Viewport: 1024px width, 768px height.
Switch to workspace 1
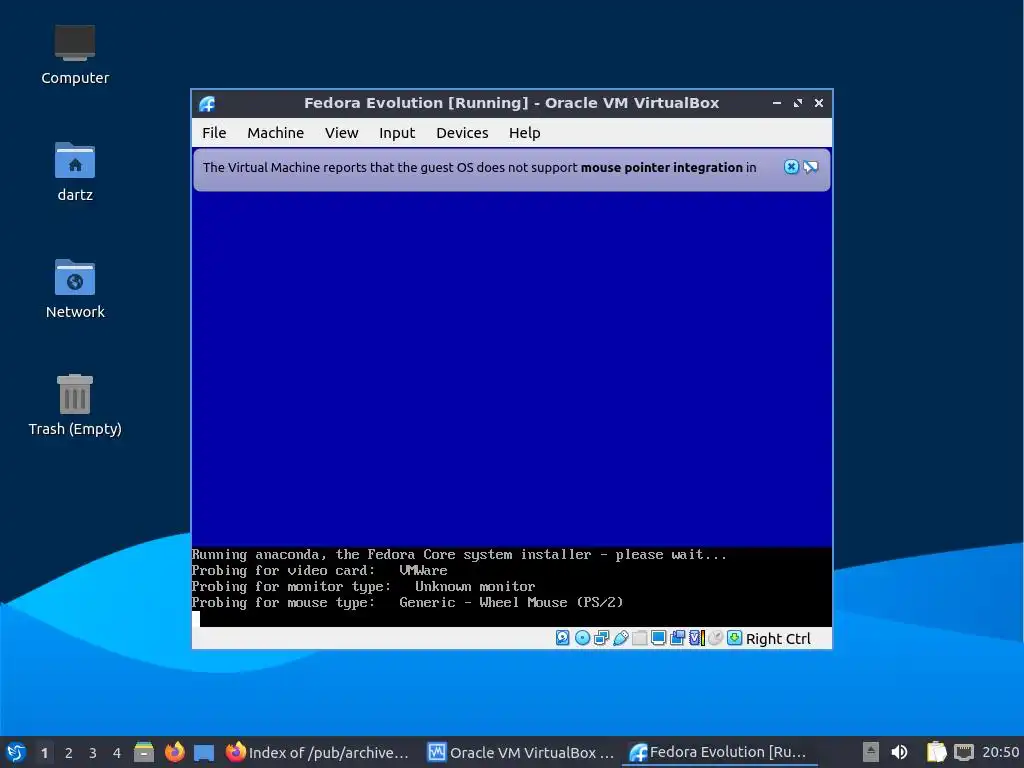click(44, 752)
